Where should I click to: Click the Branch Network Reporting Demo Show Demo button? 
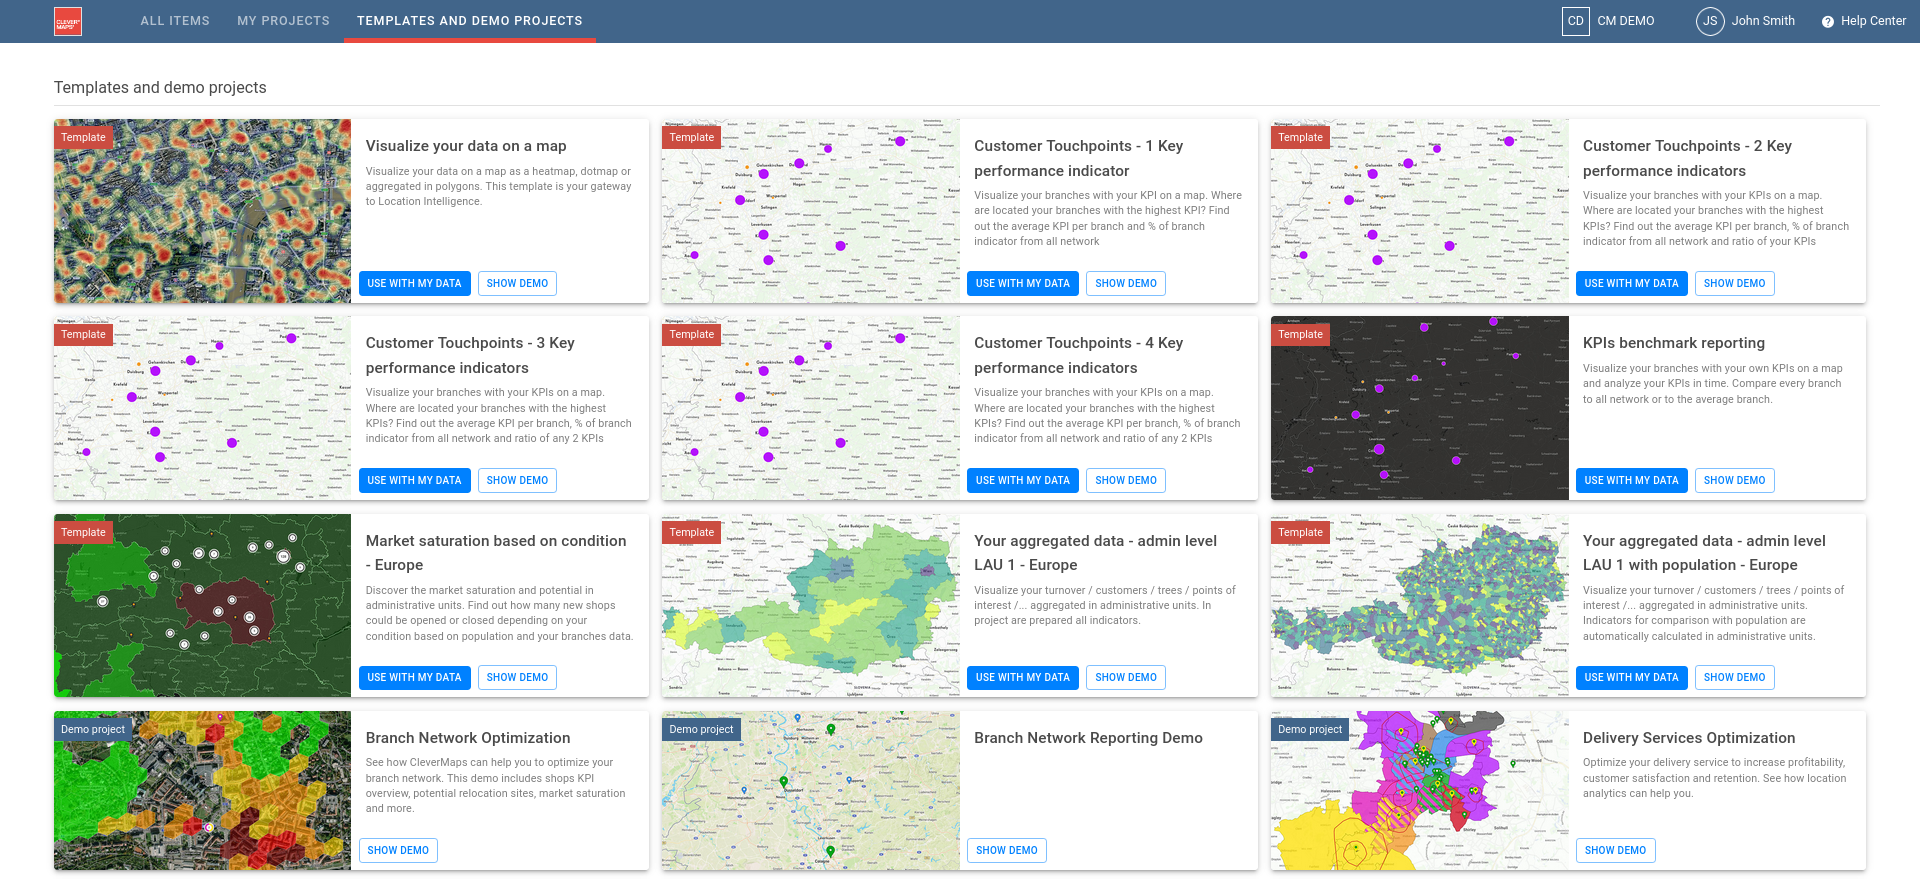1006,851
